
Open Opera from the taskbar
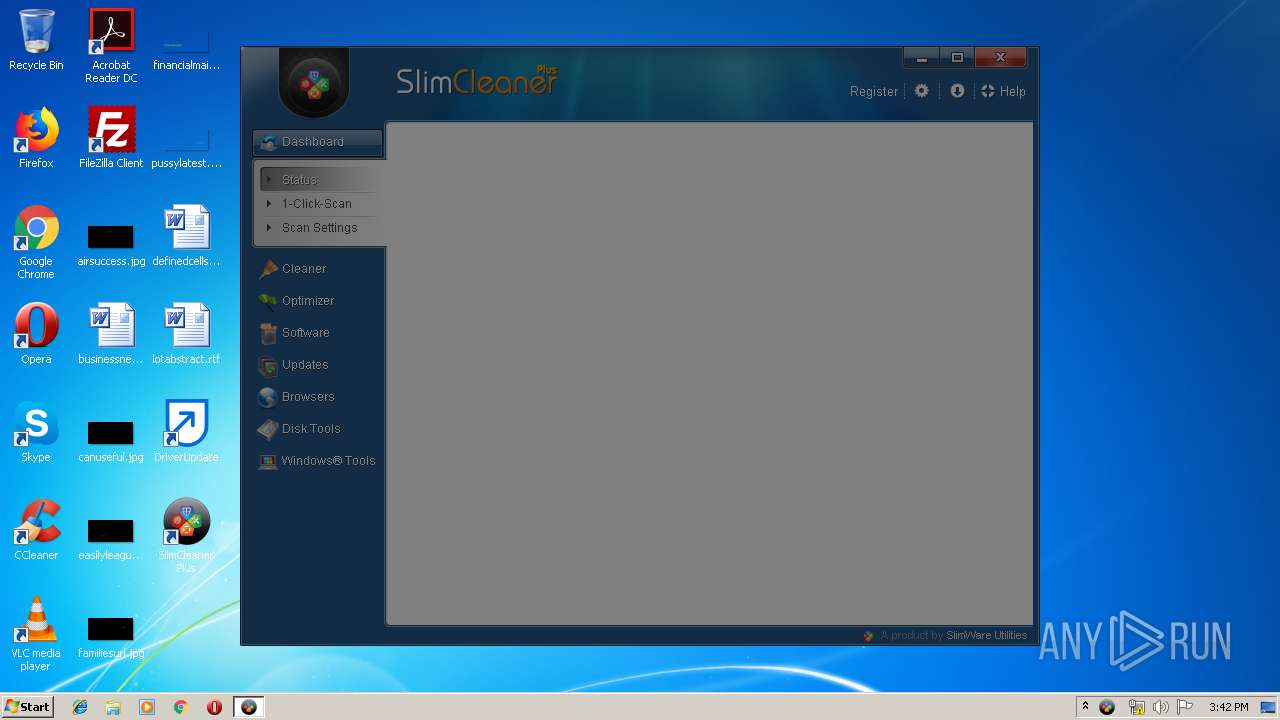pyautogui.click(x=214, y=707)
